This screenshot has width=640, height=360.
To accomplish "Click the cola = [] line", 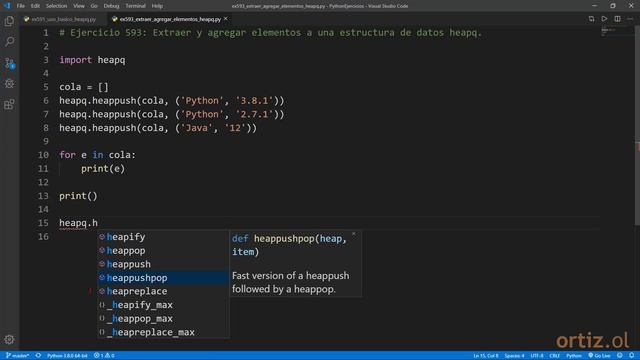I will point(84,87).
